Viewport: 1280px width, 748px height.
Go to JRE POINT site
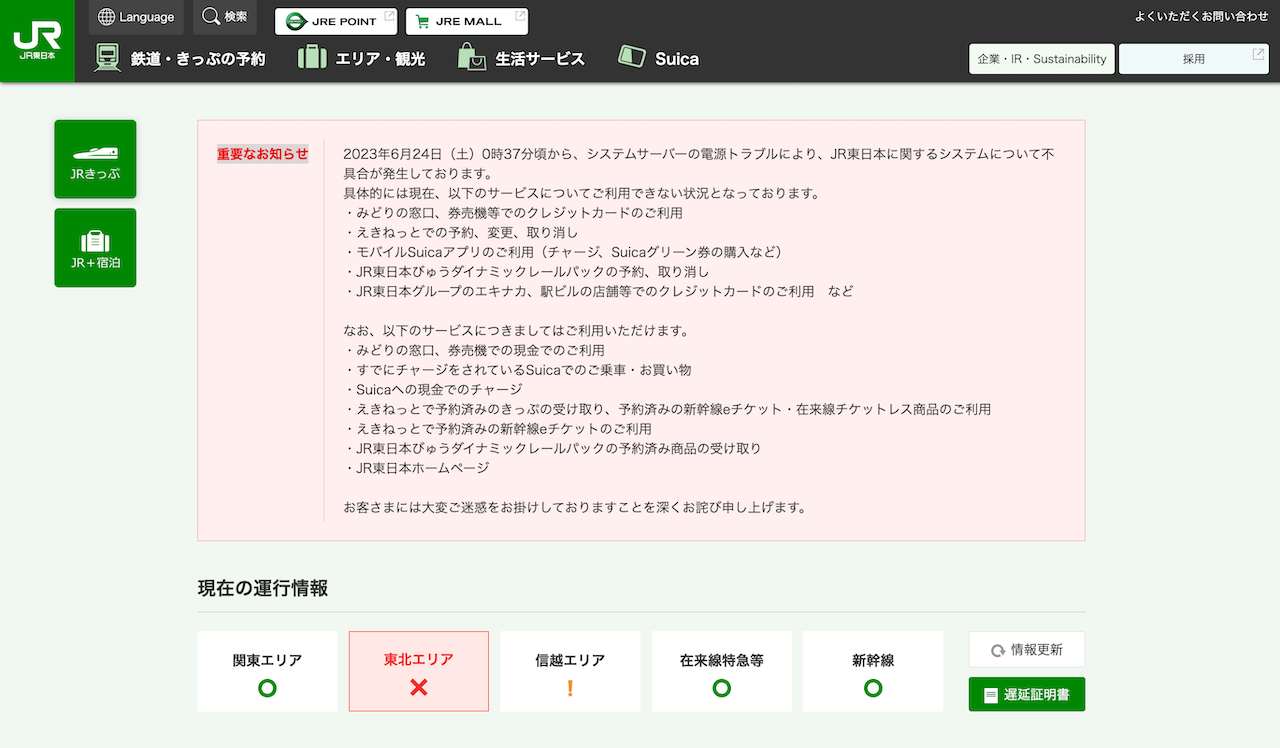tap(336, 21)
